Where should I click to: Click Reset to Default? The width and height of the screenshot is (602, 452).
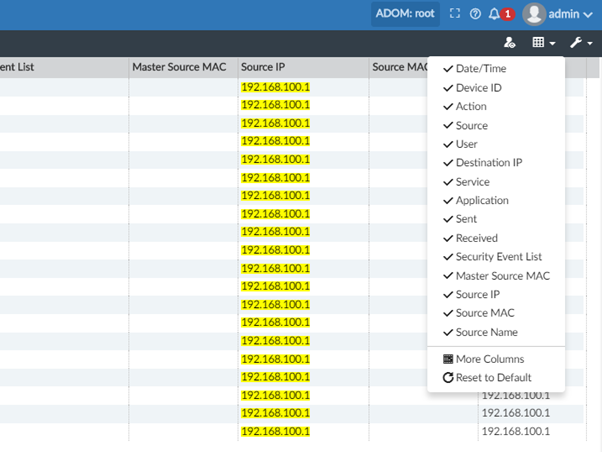click(x=493, y=378)
